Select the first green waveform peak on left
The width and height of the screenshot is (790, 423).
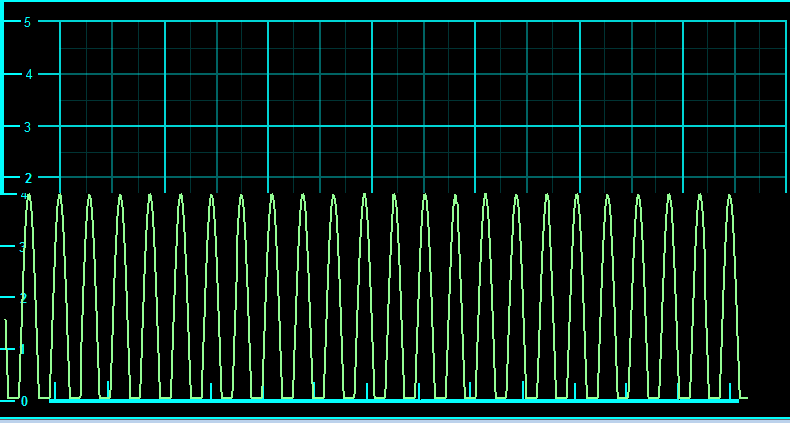tap(28, 198)
